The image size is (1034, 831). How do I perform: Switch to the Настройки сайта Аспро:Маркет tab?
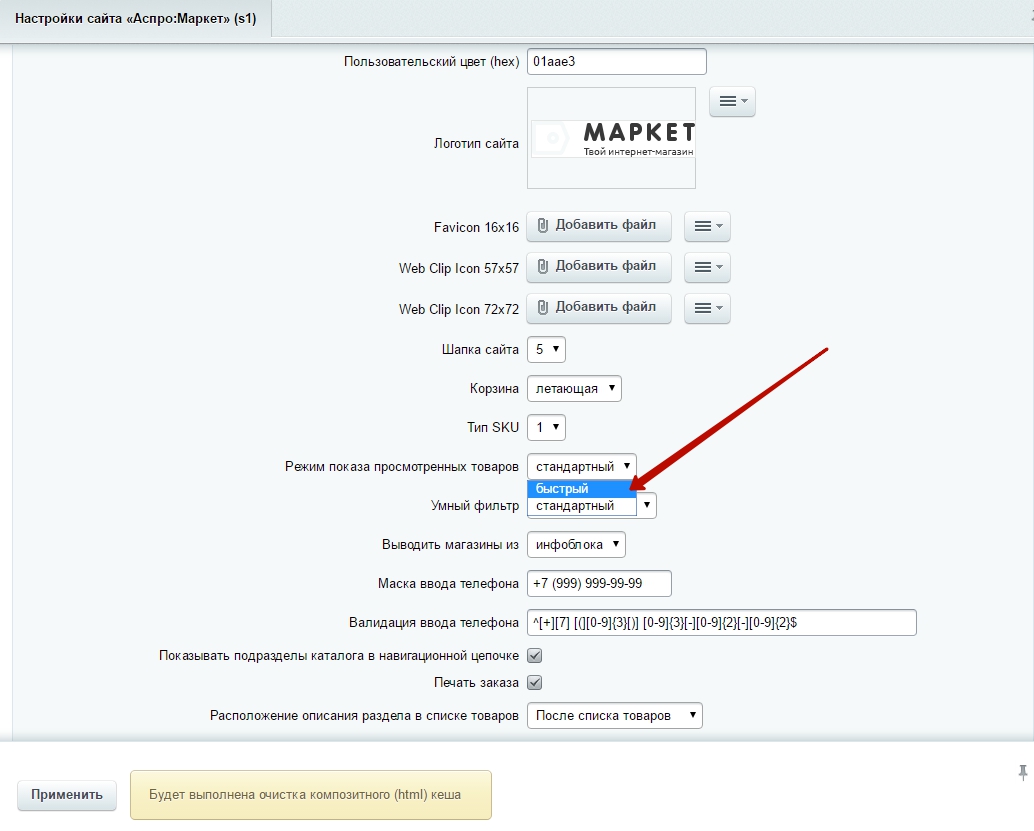pos(135,20)
